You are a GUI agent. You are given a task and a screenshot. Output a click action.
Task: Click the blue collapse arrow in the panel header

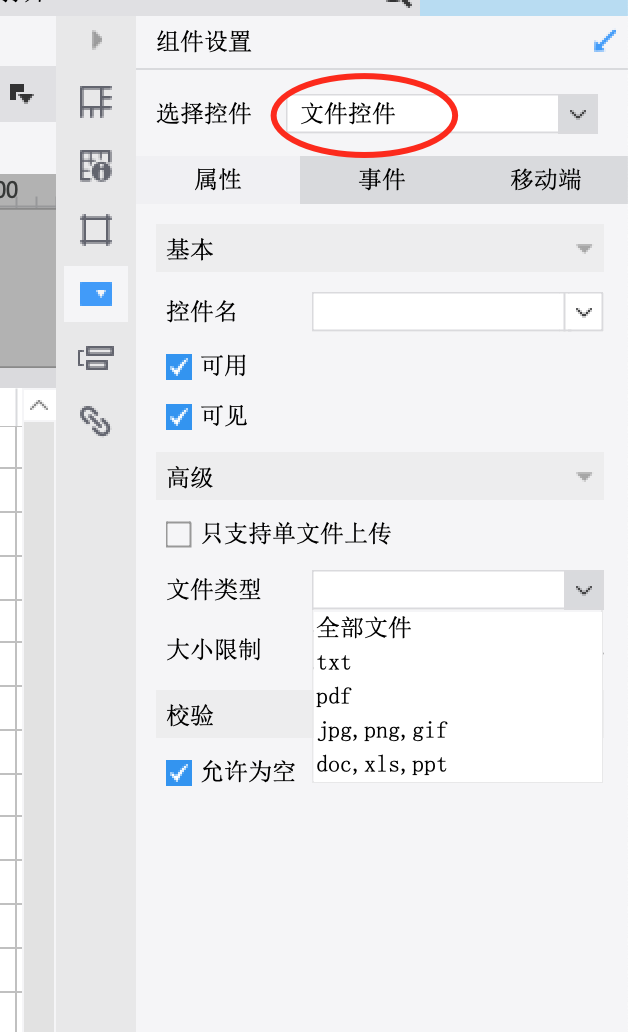click(604, 41)
